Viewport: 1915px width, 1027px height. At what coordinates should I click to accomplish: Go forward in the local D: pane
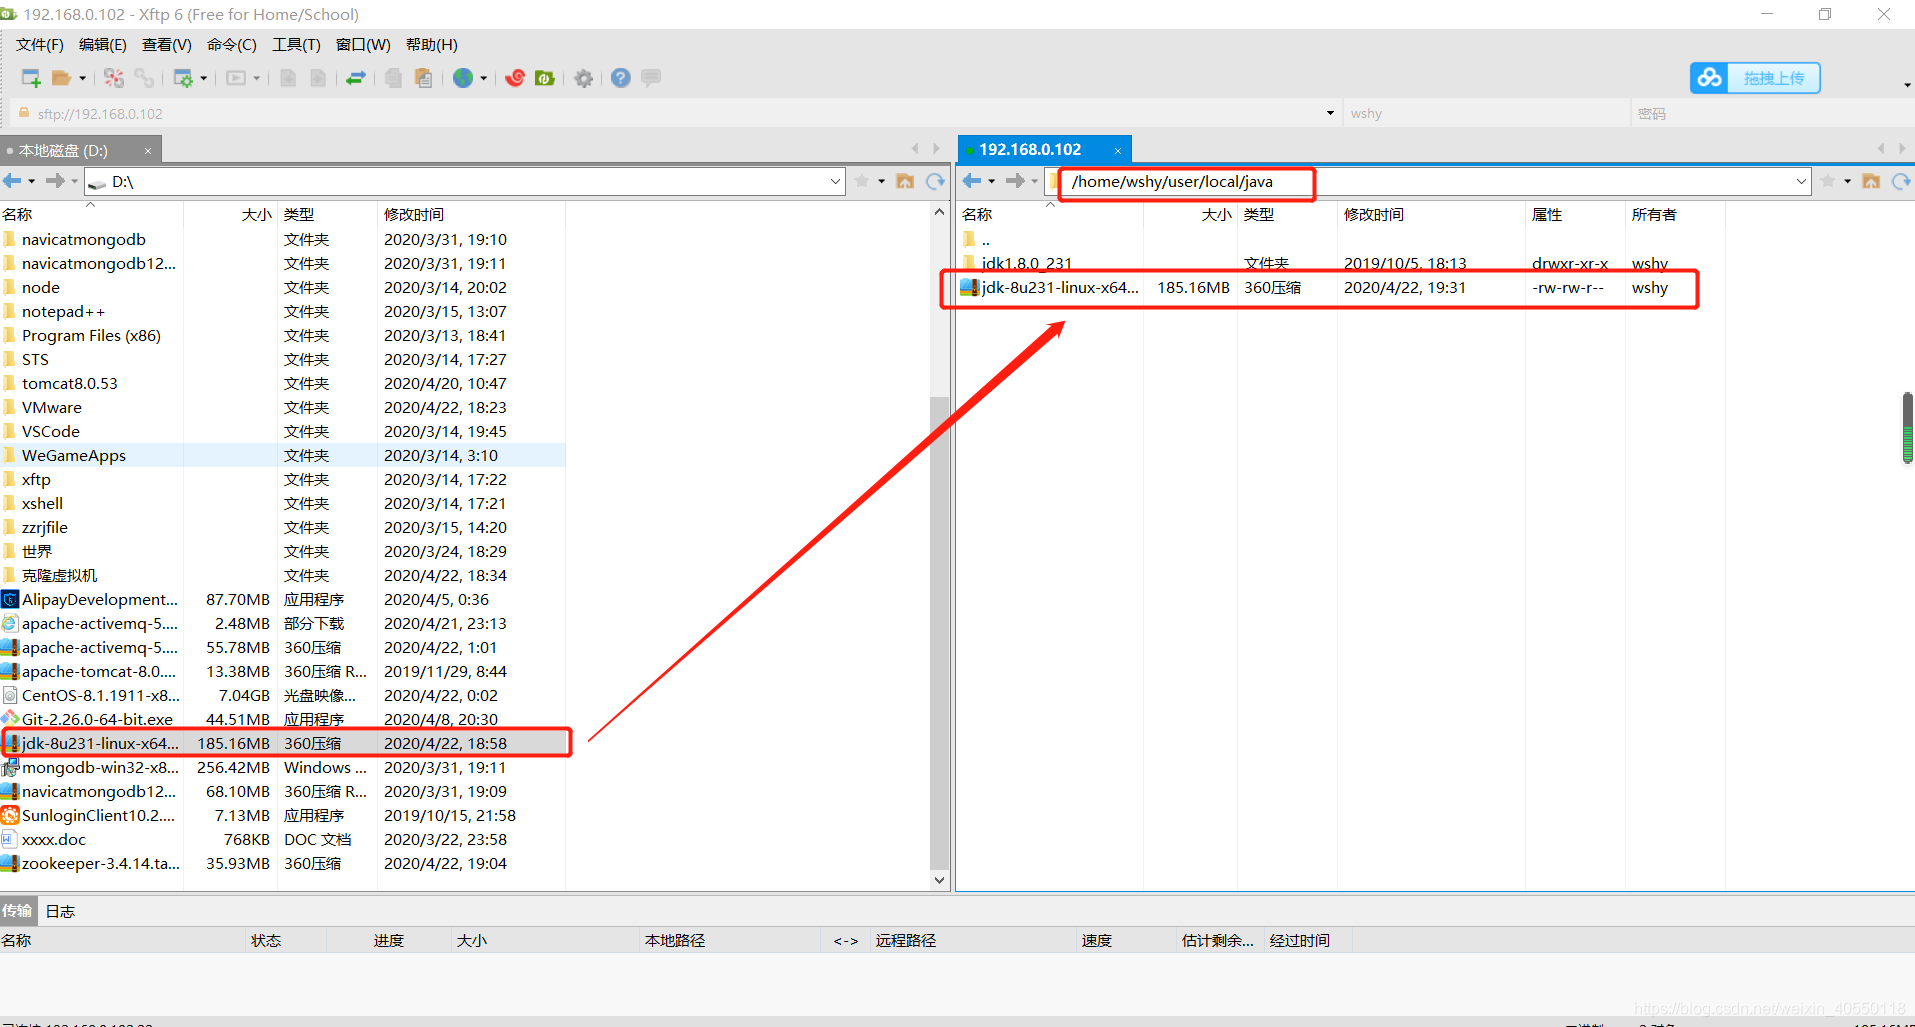point(55,181)
